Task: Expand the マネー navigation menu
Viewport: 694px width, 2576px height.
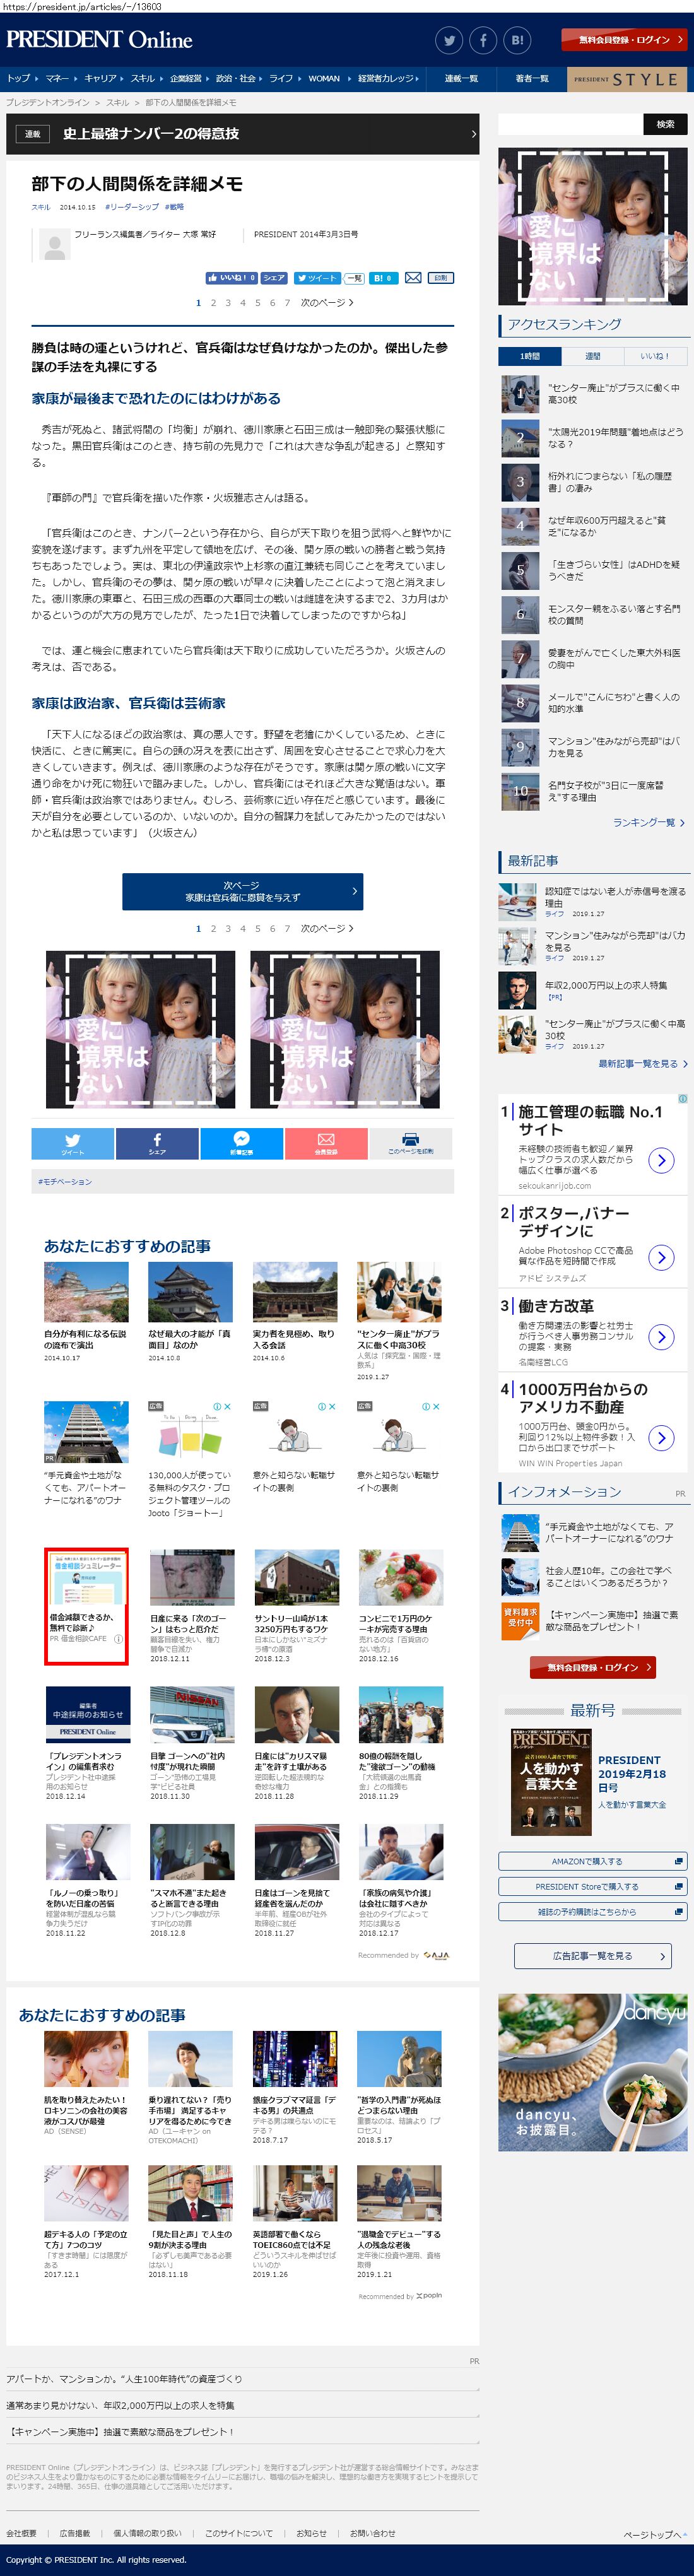Action: point(59,79)
